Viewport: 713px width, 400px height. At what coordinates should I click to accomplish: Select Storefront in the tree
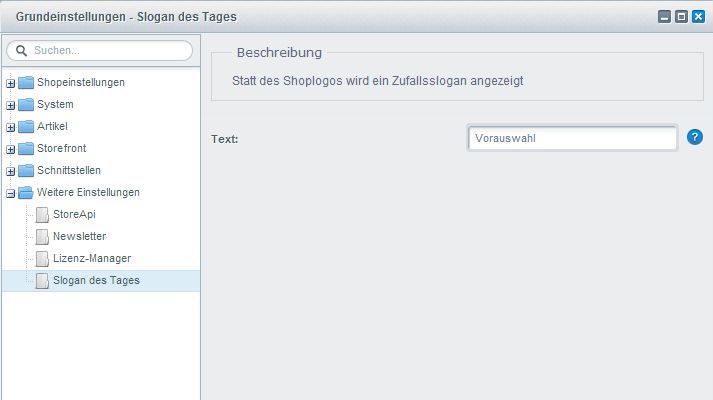tap(61, 148)
